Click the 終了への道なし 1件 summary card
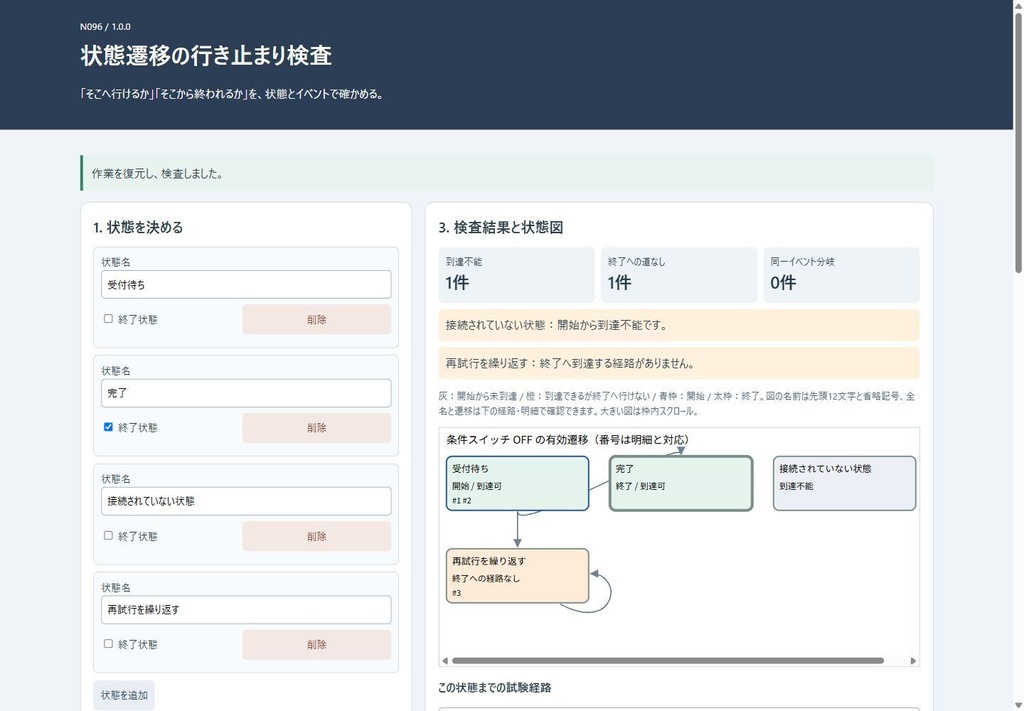The width and height of the screenshot is (1024, 711). pyautogui.click(x=679, y=275)
